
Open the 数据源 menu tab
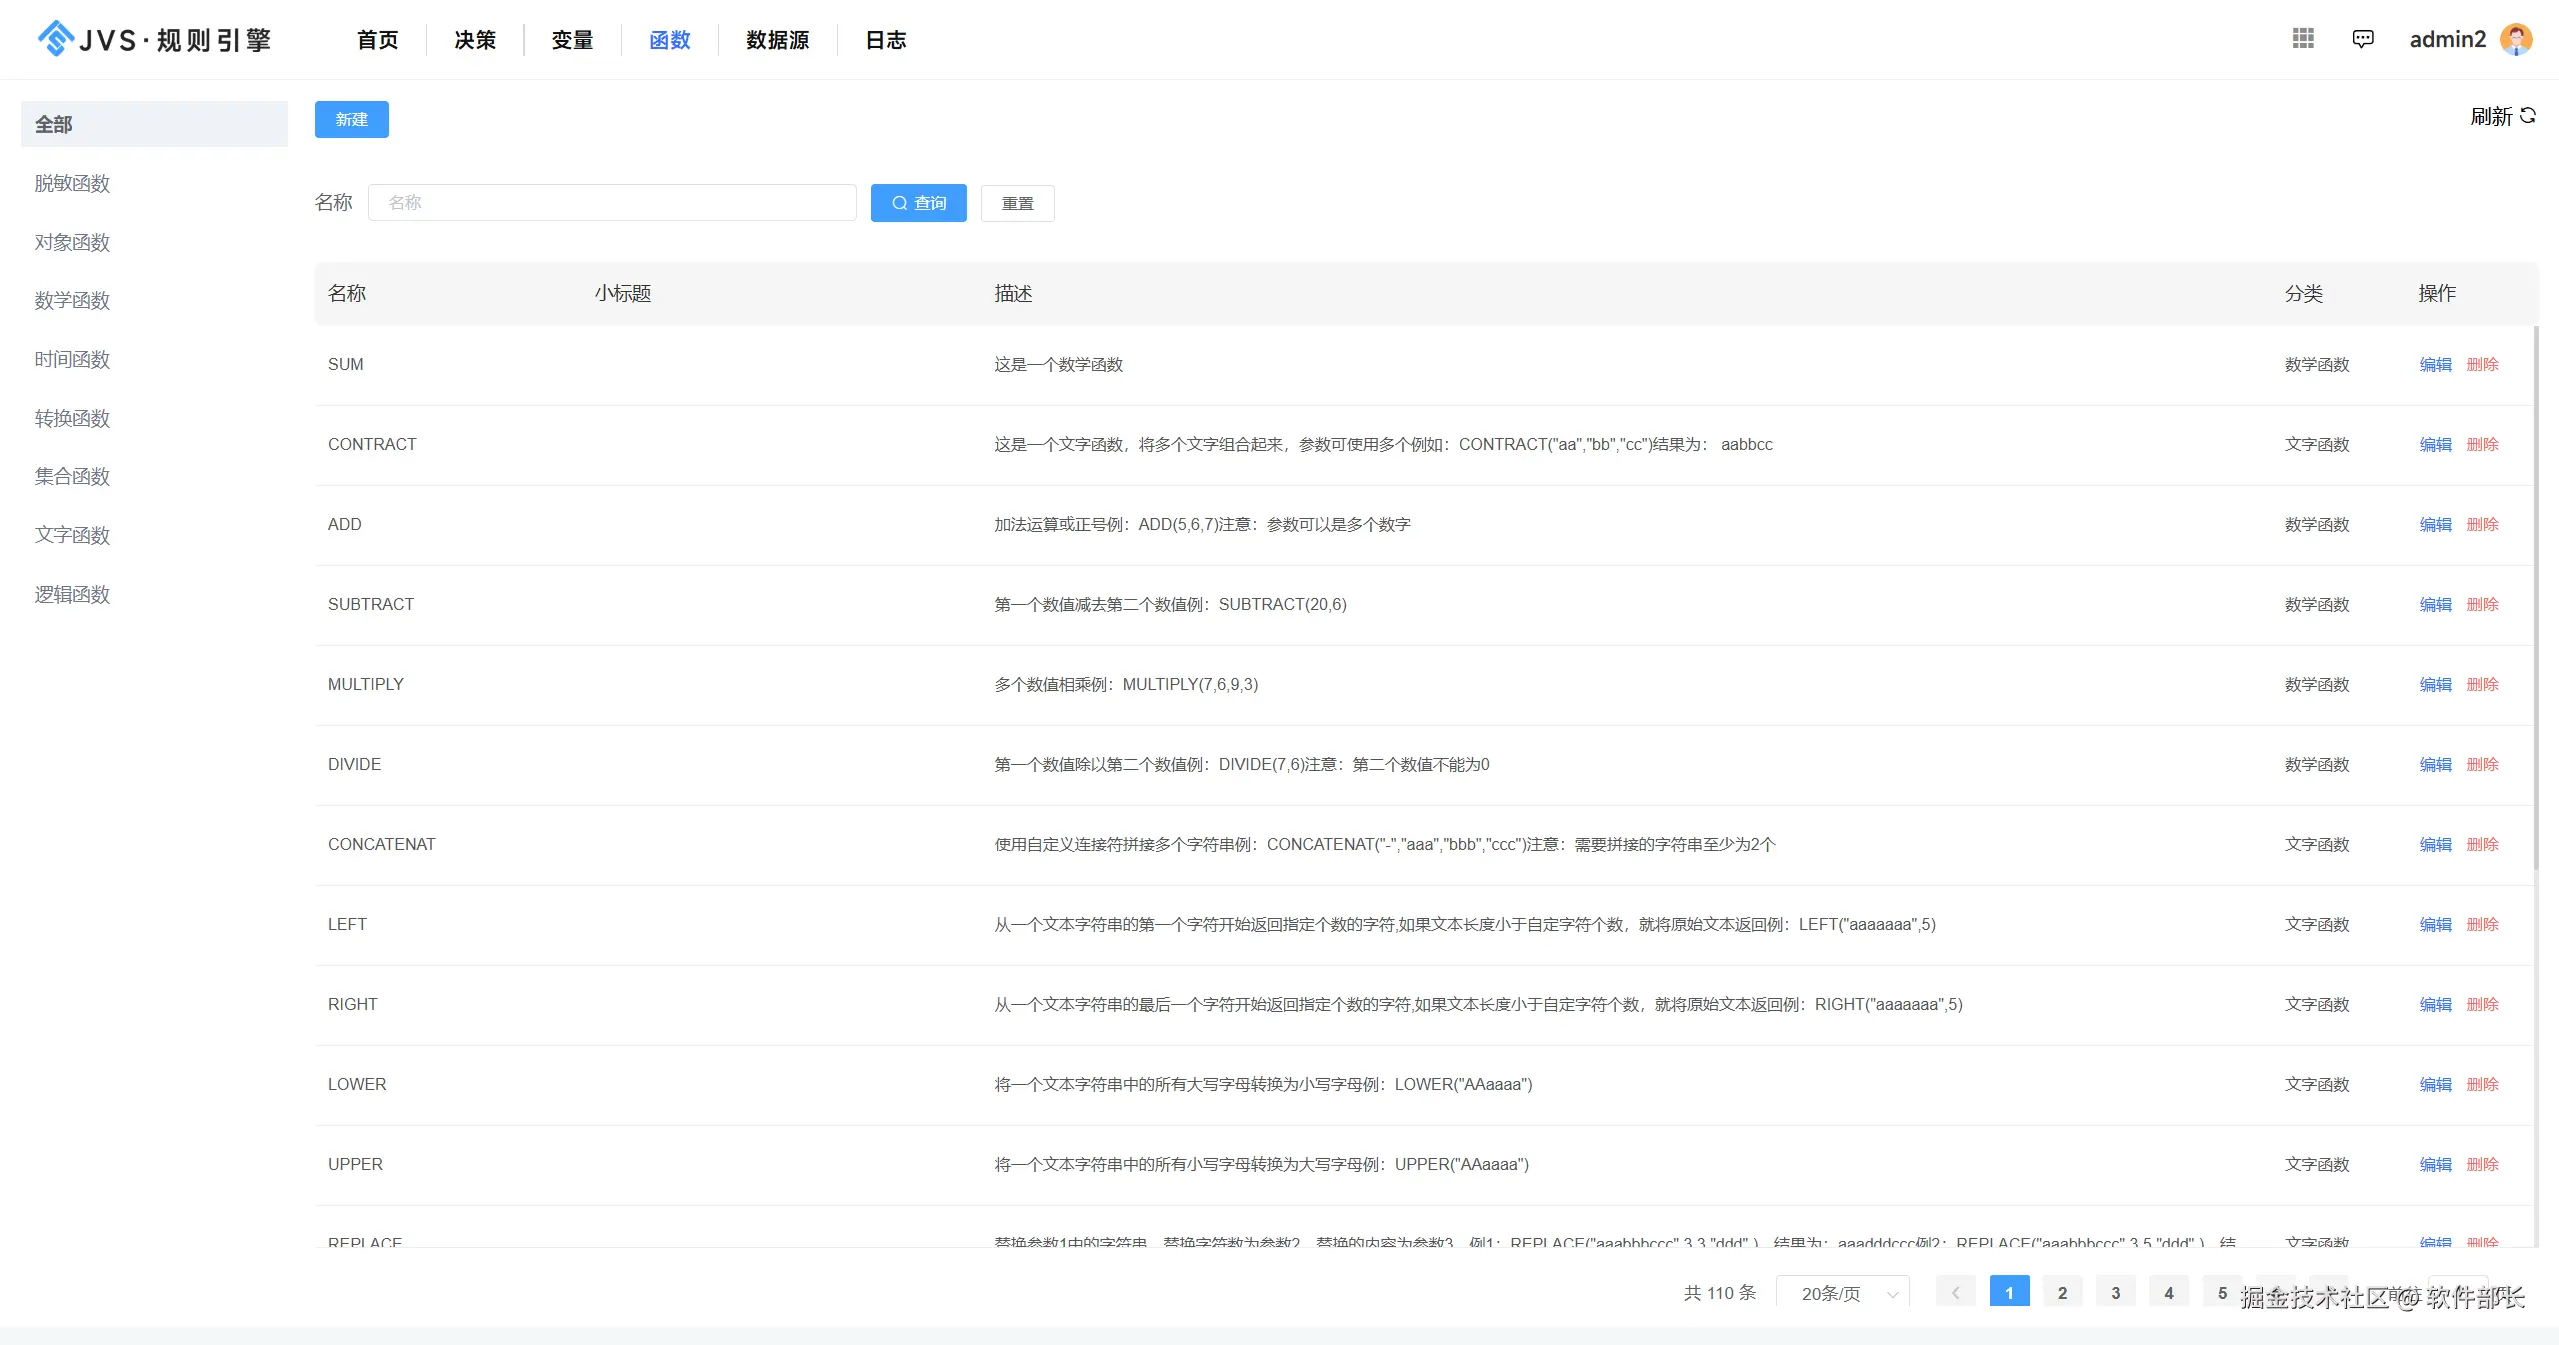click(777, 40)
